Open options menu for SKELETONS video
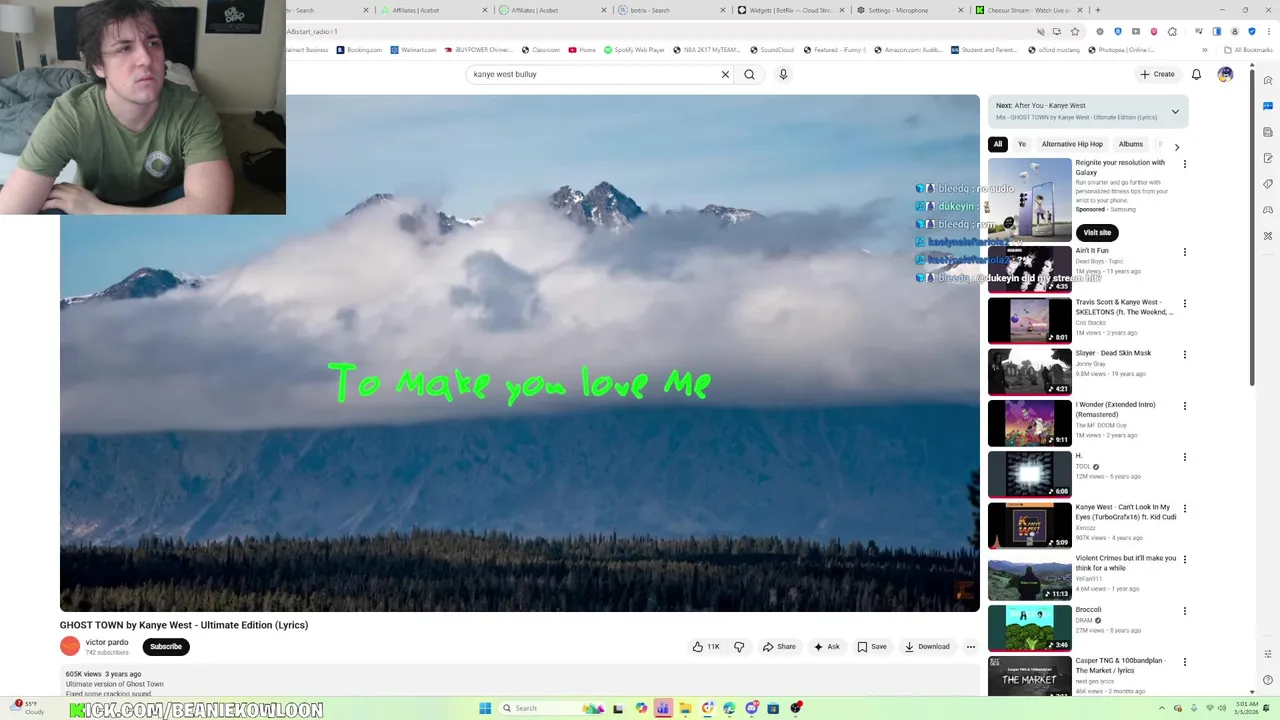Viewport: 1280px width, 720px height. pos(1185,303)
